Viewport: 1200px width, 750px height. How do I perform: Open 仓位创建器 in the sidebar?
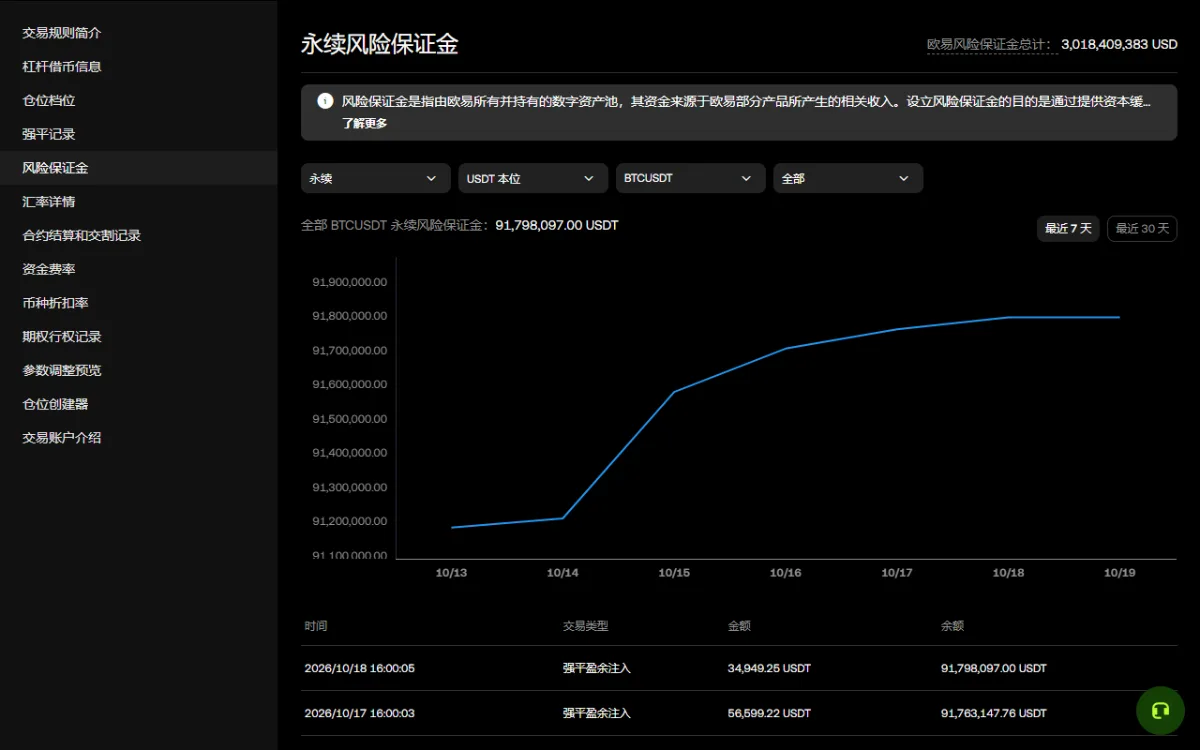click(x=55, y=404)
